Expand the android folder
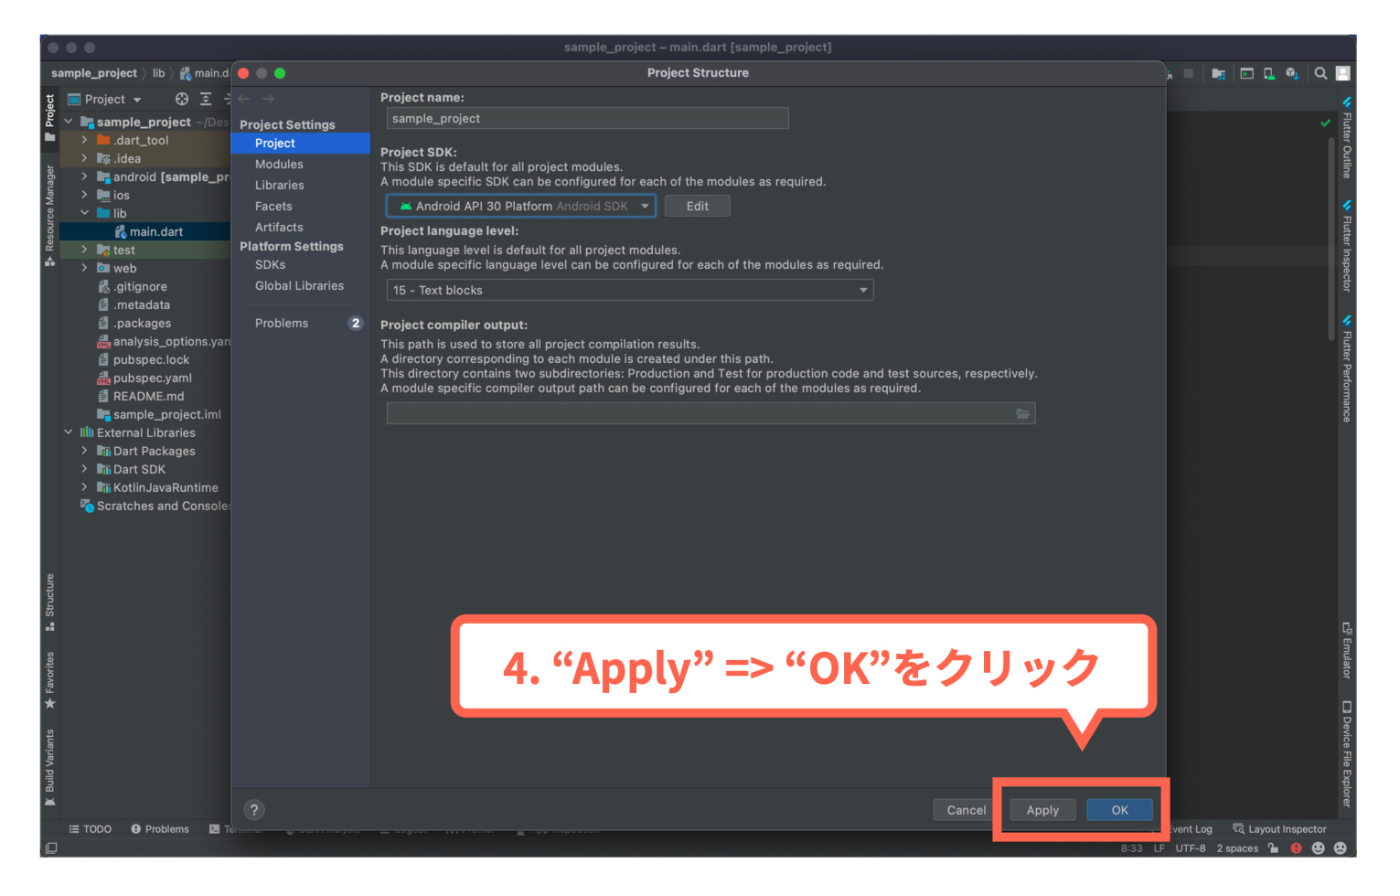Viewport: 1400px width, 896px height. tap(85, 177)
